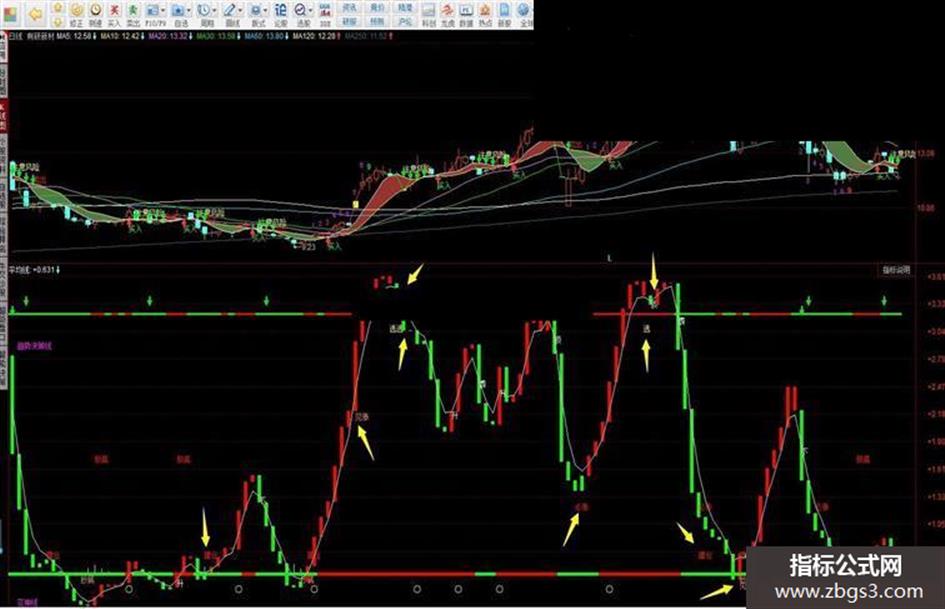Click the 预测 forecast button
The width and height of the screenshot is (945, 609).
click(377, 22)
